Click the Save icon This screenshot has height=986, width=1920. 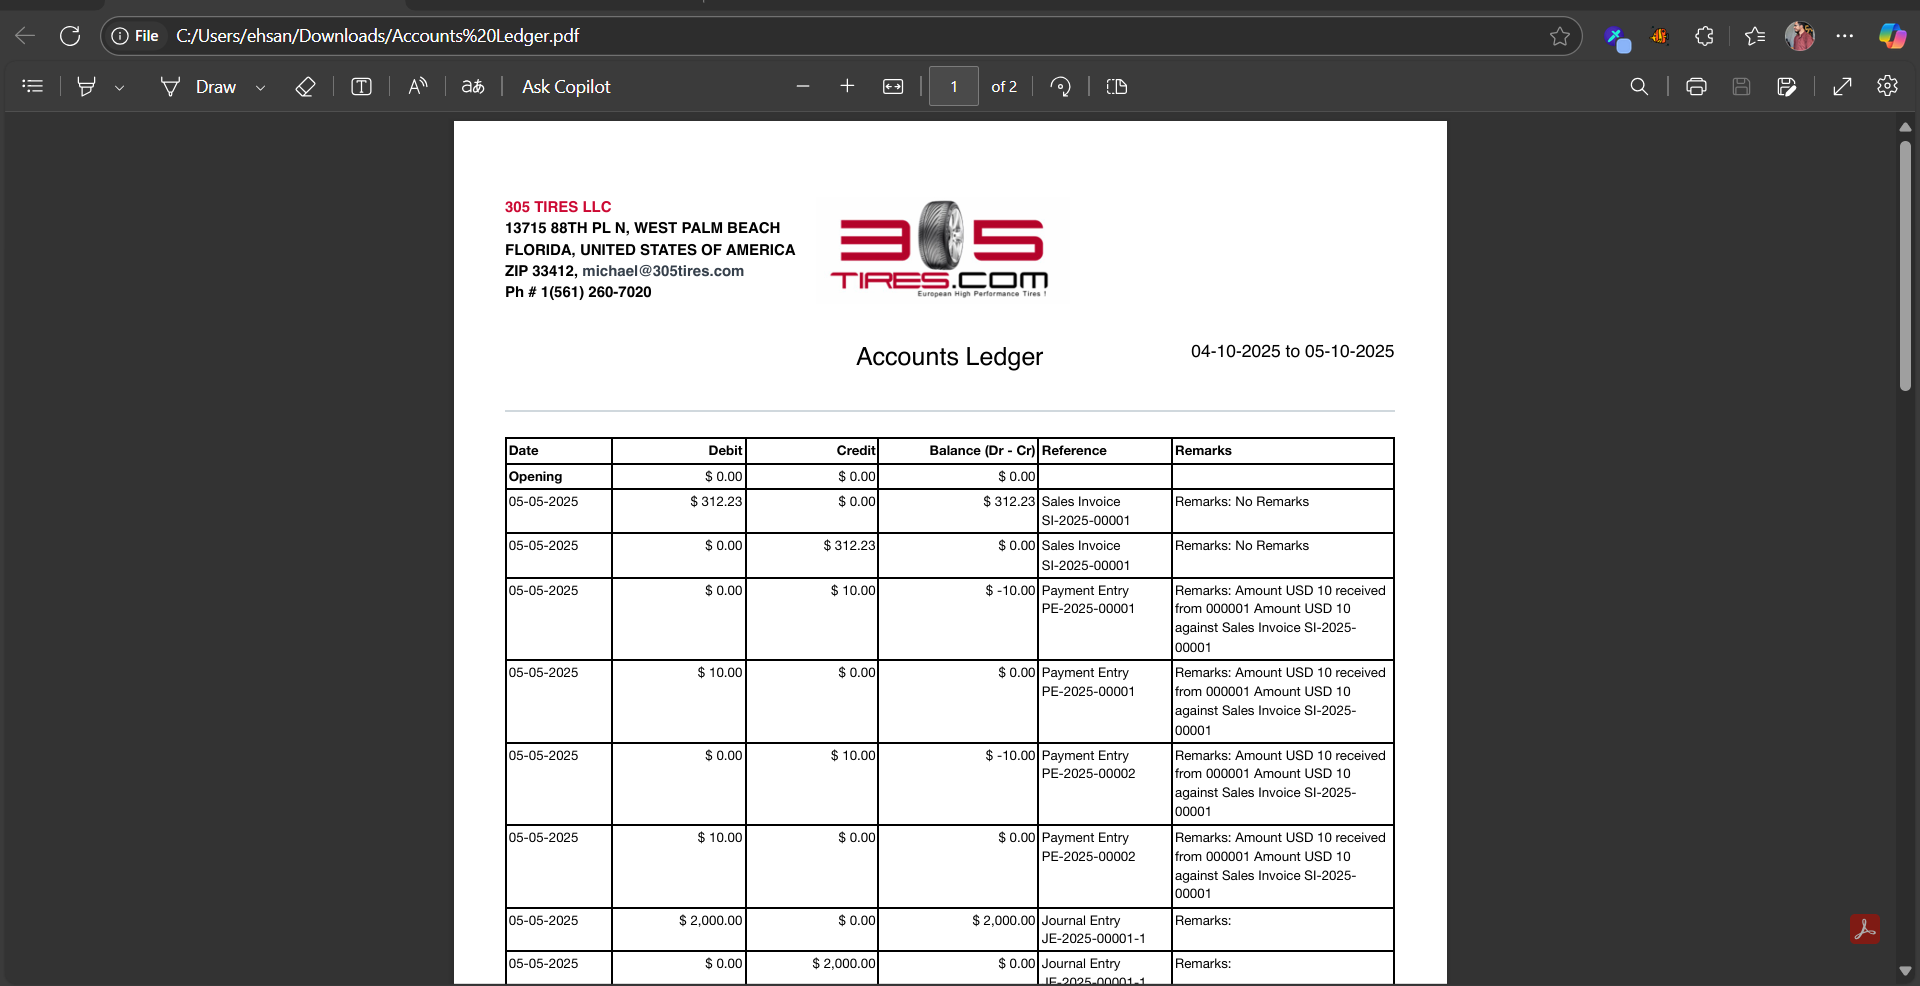[x=1741, y=87]
